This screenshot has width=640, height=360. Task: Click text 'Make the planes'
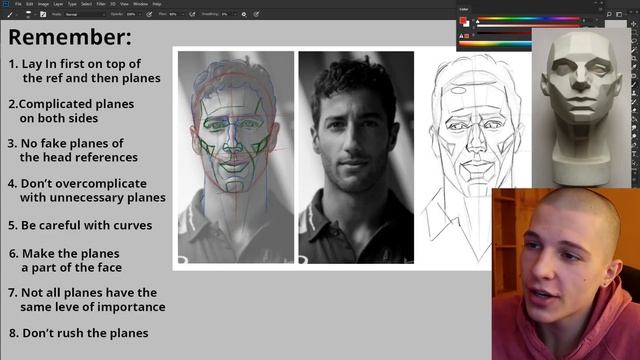pyautogui.click(x=71, y=253)
